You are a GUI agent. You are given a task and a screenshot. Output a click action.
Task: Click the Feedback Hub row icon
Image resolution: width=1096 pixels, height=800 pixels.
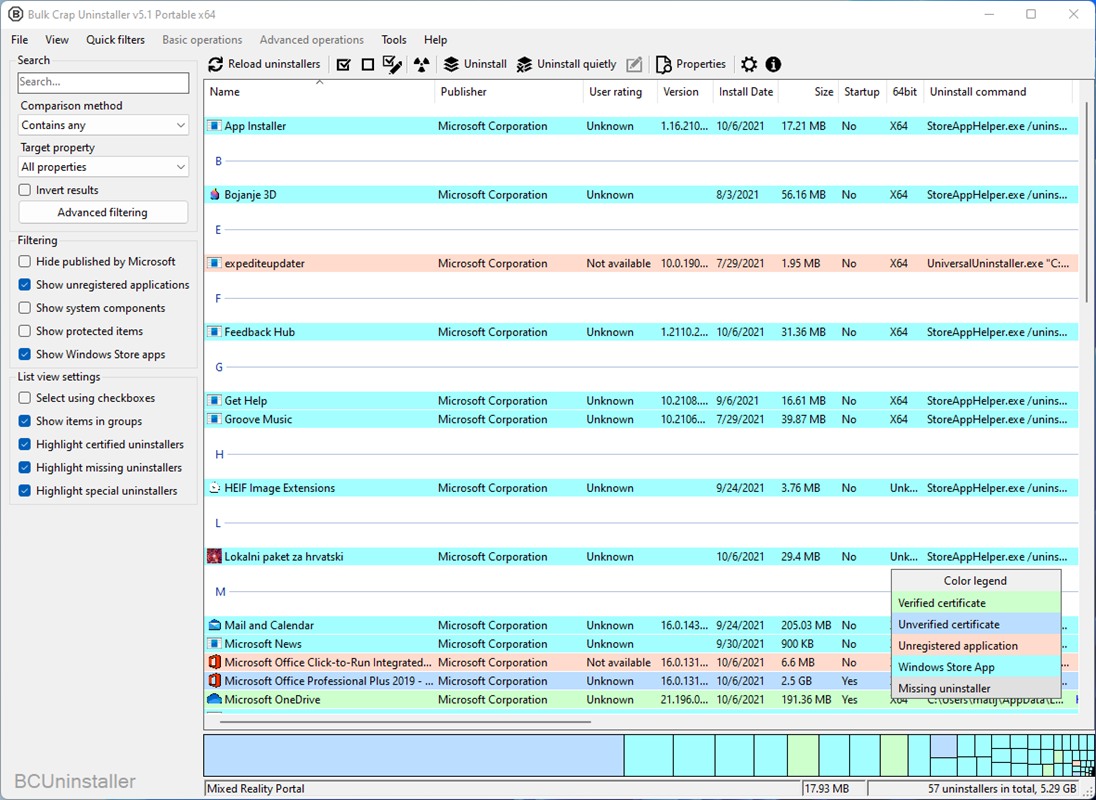(215, 332)
